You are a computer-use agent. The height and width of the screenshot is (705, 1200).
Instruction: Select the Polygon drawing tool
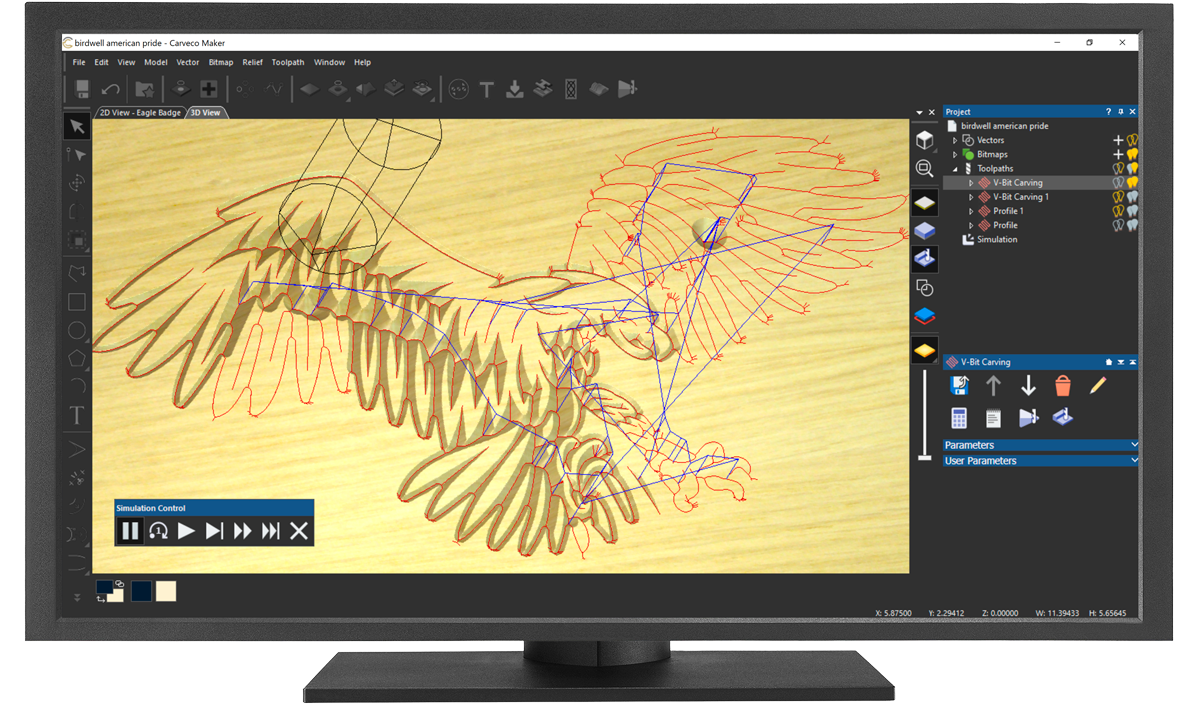[76, 358]
